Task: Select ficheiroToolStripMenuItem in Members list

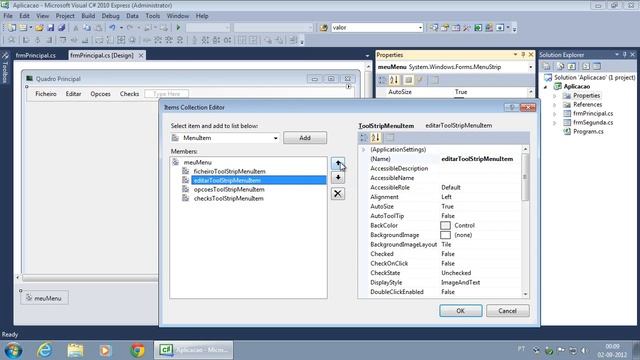Action: click(229, 171)
